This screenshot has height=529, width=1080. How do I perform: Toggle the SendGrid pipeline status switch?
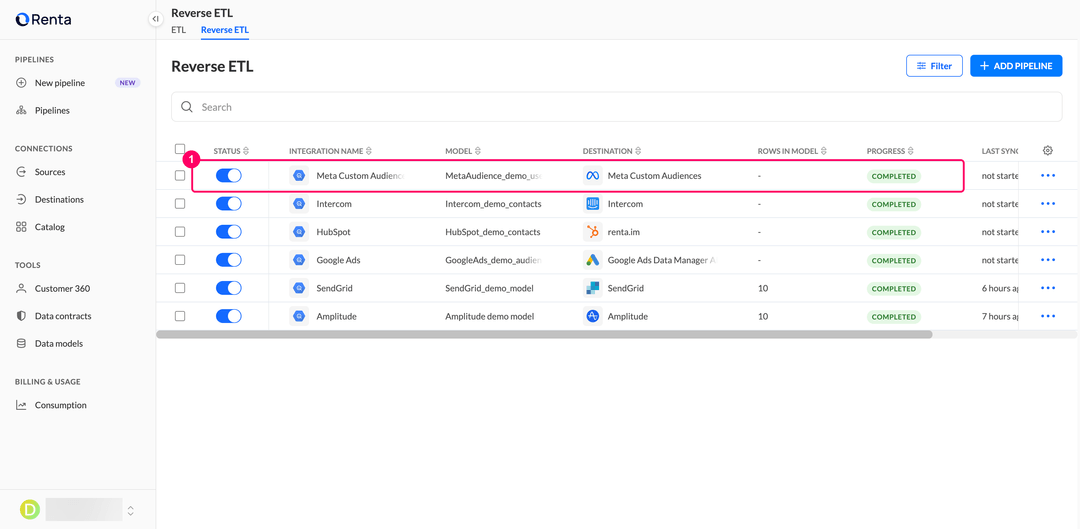(229, 288)
